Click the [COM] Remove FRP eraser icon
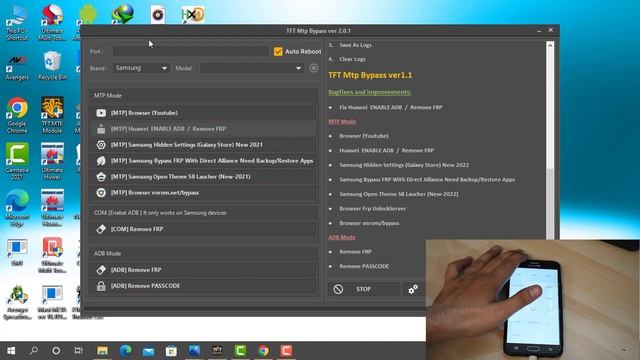Image resolution: width=640 pixels, height=360 pixels. 101,229
